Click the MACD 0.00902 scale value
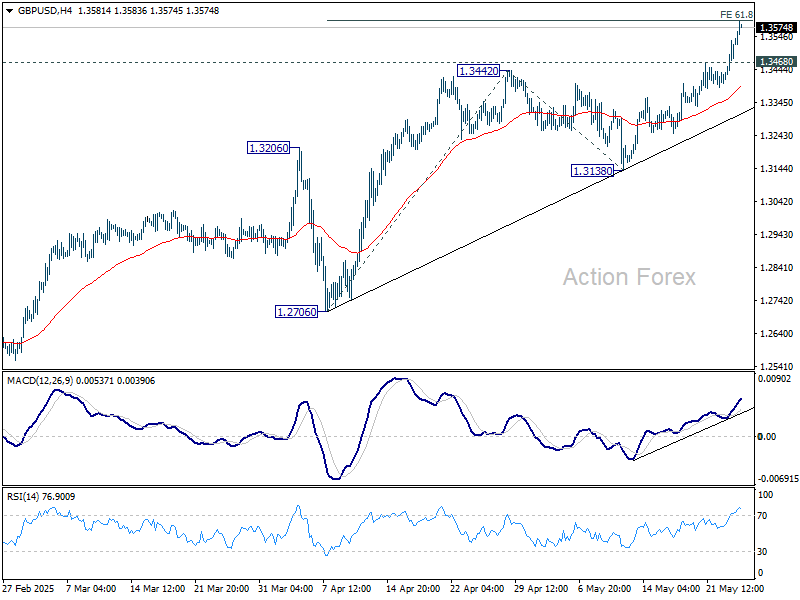The width and height of the screenshot is (800, 600). tap(774, 379)
